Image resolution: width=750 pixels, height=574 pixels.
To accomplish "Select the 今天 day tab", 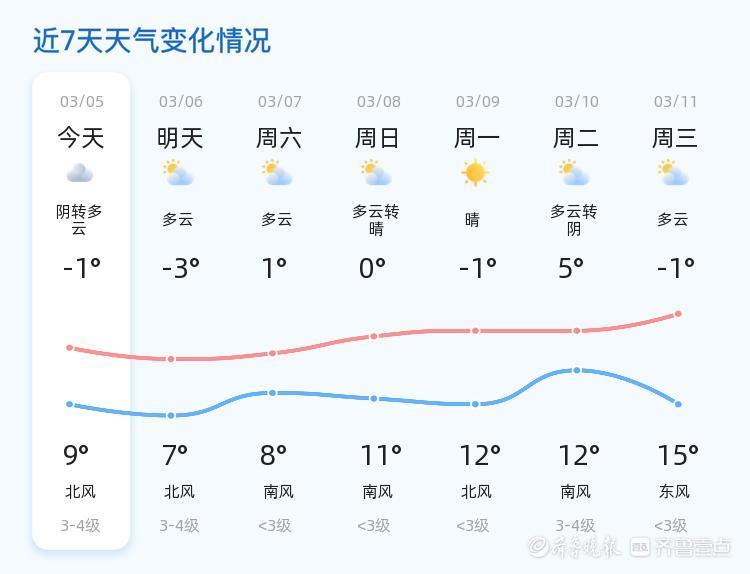I will click(x=81, y=137).
